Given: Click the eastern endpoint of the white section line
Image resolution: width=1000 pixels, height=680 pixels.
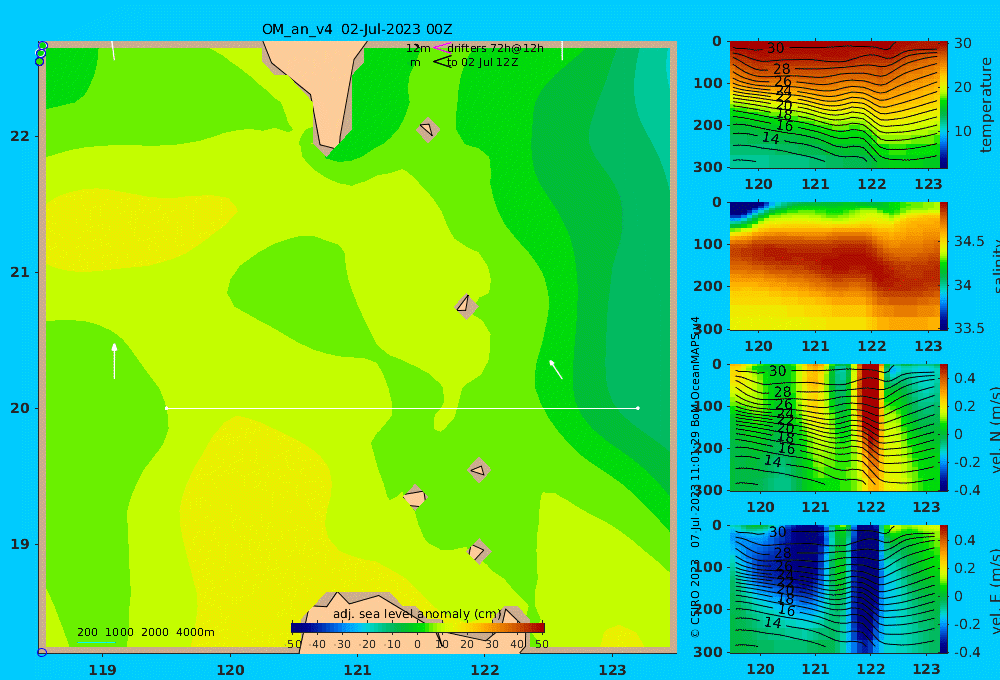Looking at the screenshot, I should pyautogui.click(x=638, y=408).
